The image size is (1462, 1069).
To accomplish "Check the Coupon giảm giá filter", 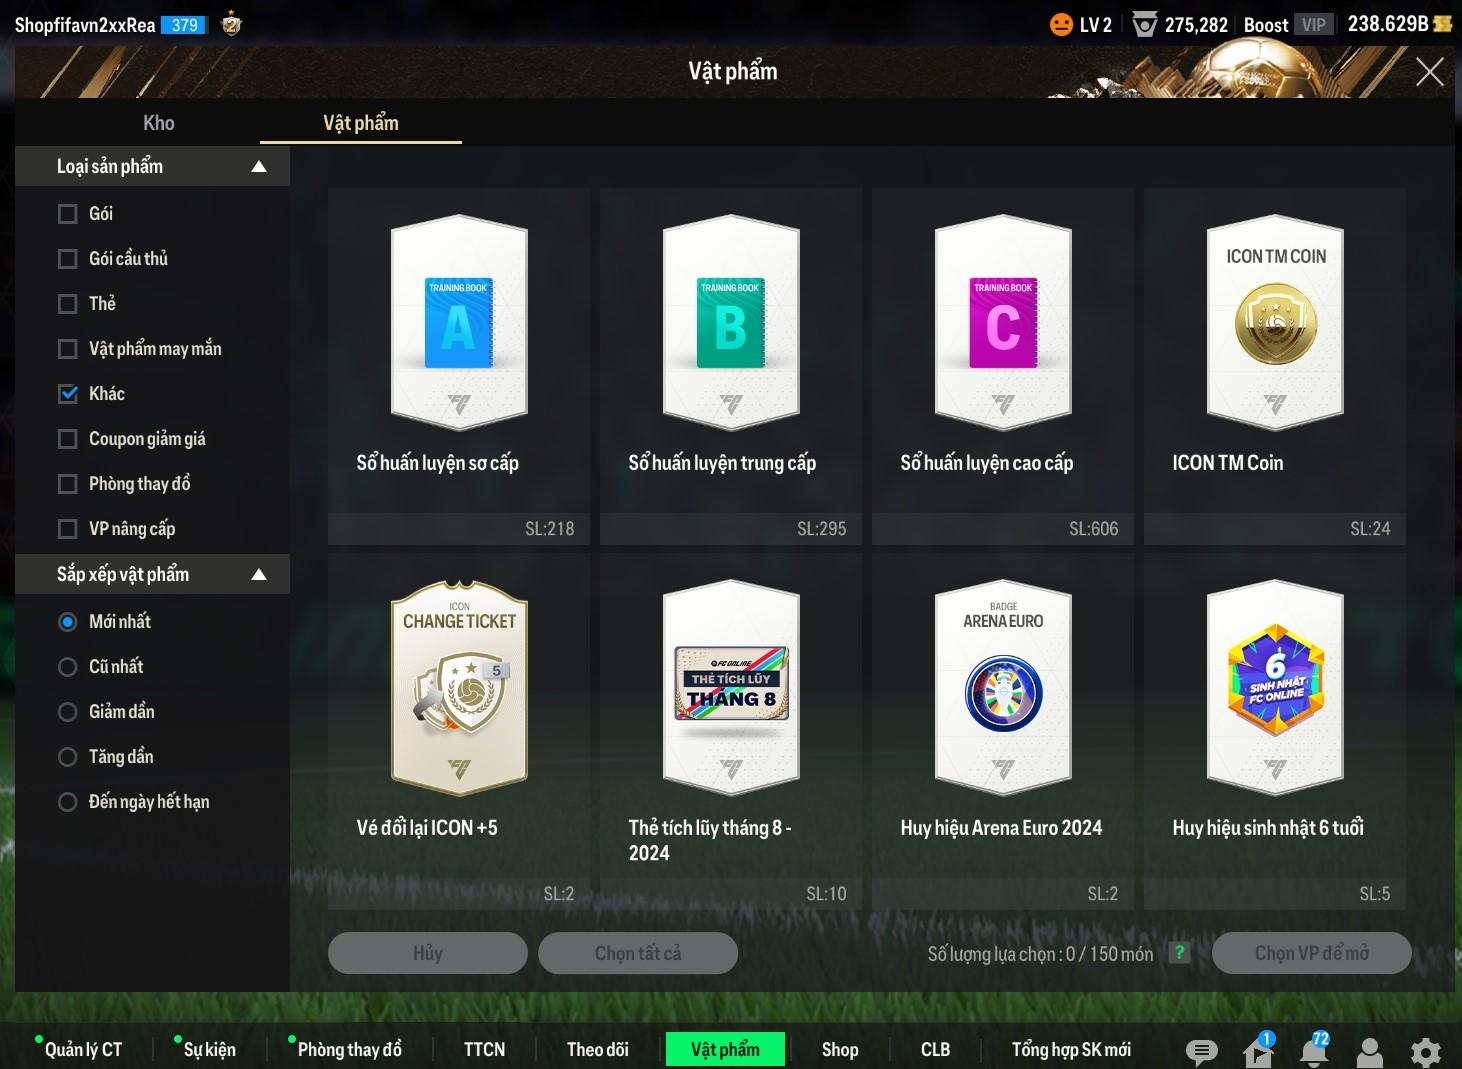I will point(68,439).
